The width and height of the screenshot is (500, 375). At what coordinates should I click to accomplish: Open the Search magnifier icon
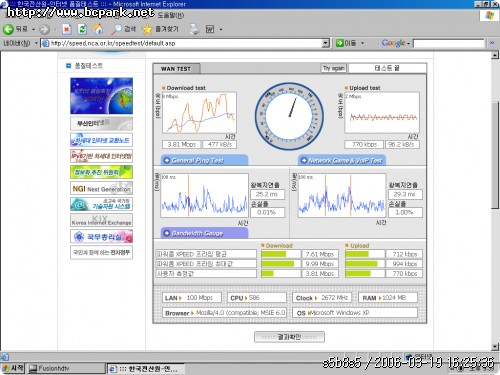click(116, 29)
